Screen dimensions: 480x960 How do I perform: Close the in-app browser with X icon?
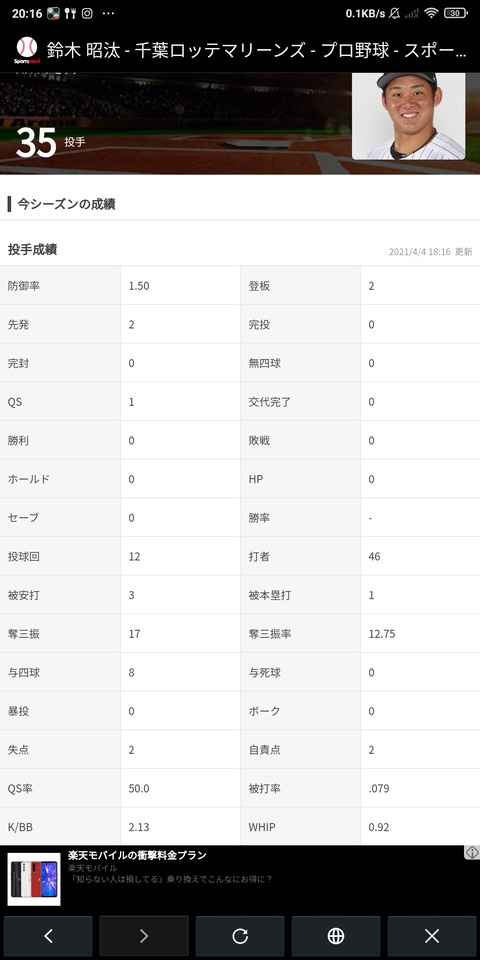click(432, 936)
